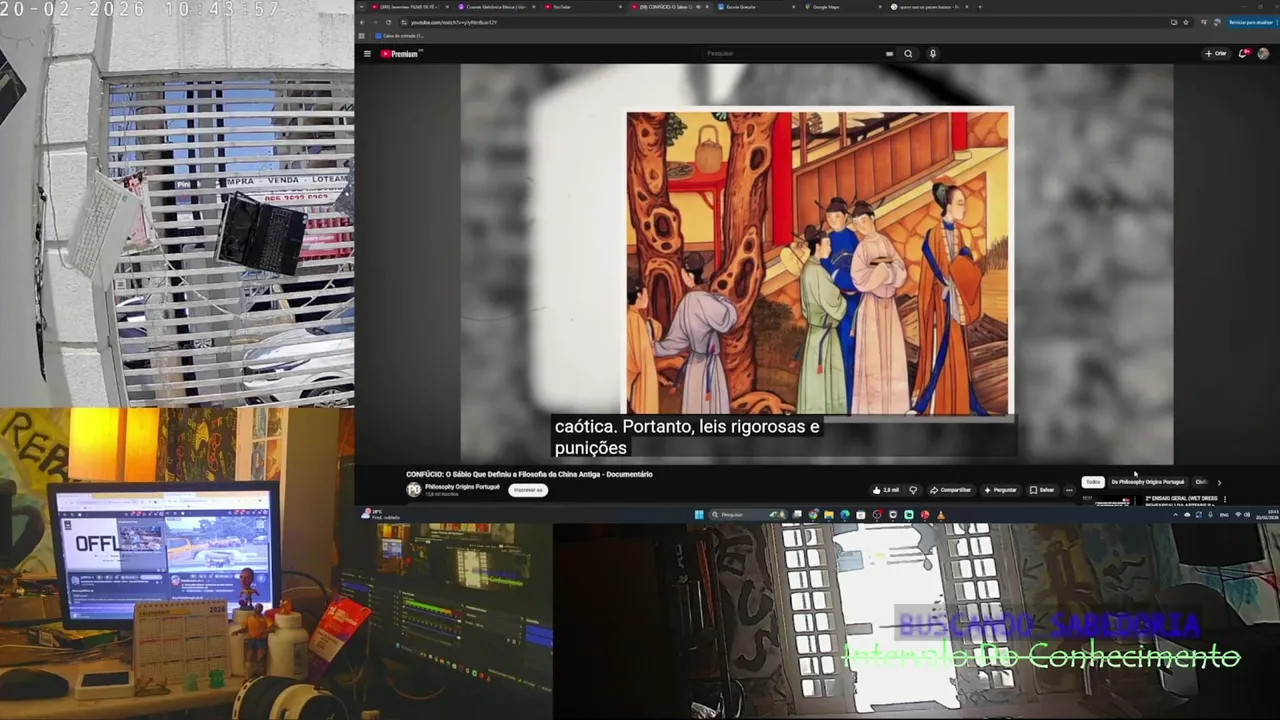Open the Philosophy Origins Português channel name
Image resolution: width=1280 pixels, height=720 pixels.
tap(462, 487)
